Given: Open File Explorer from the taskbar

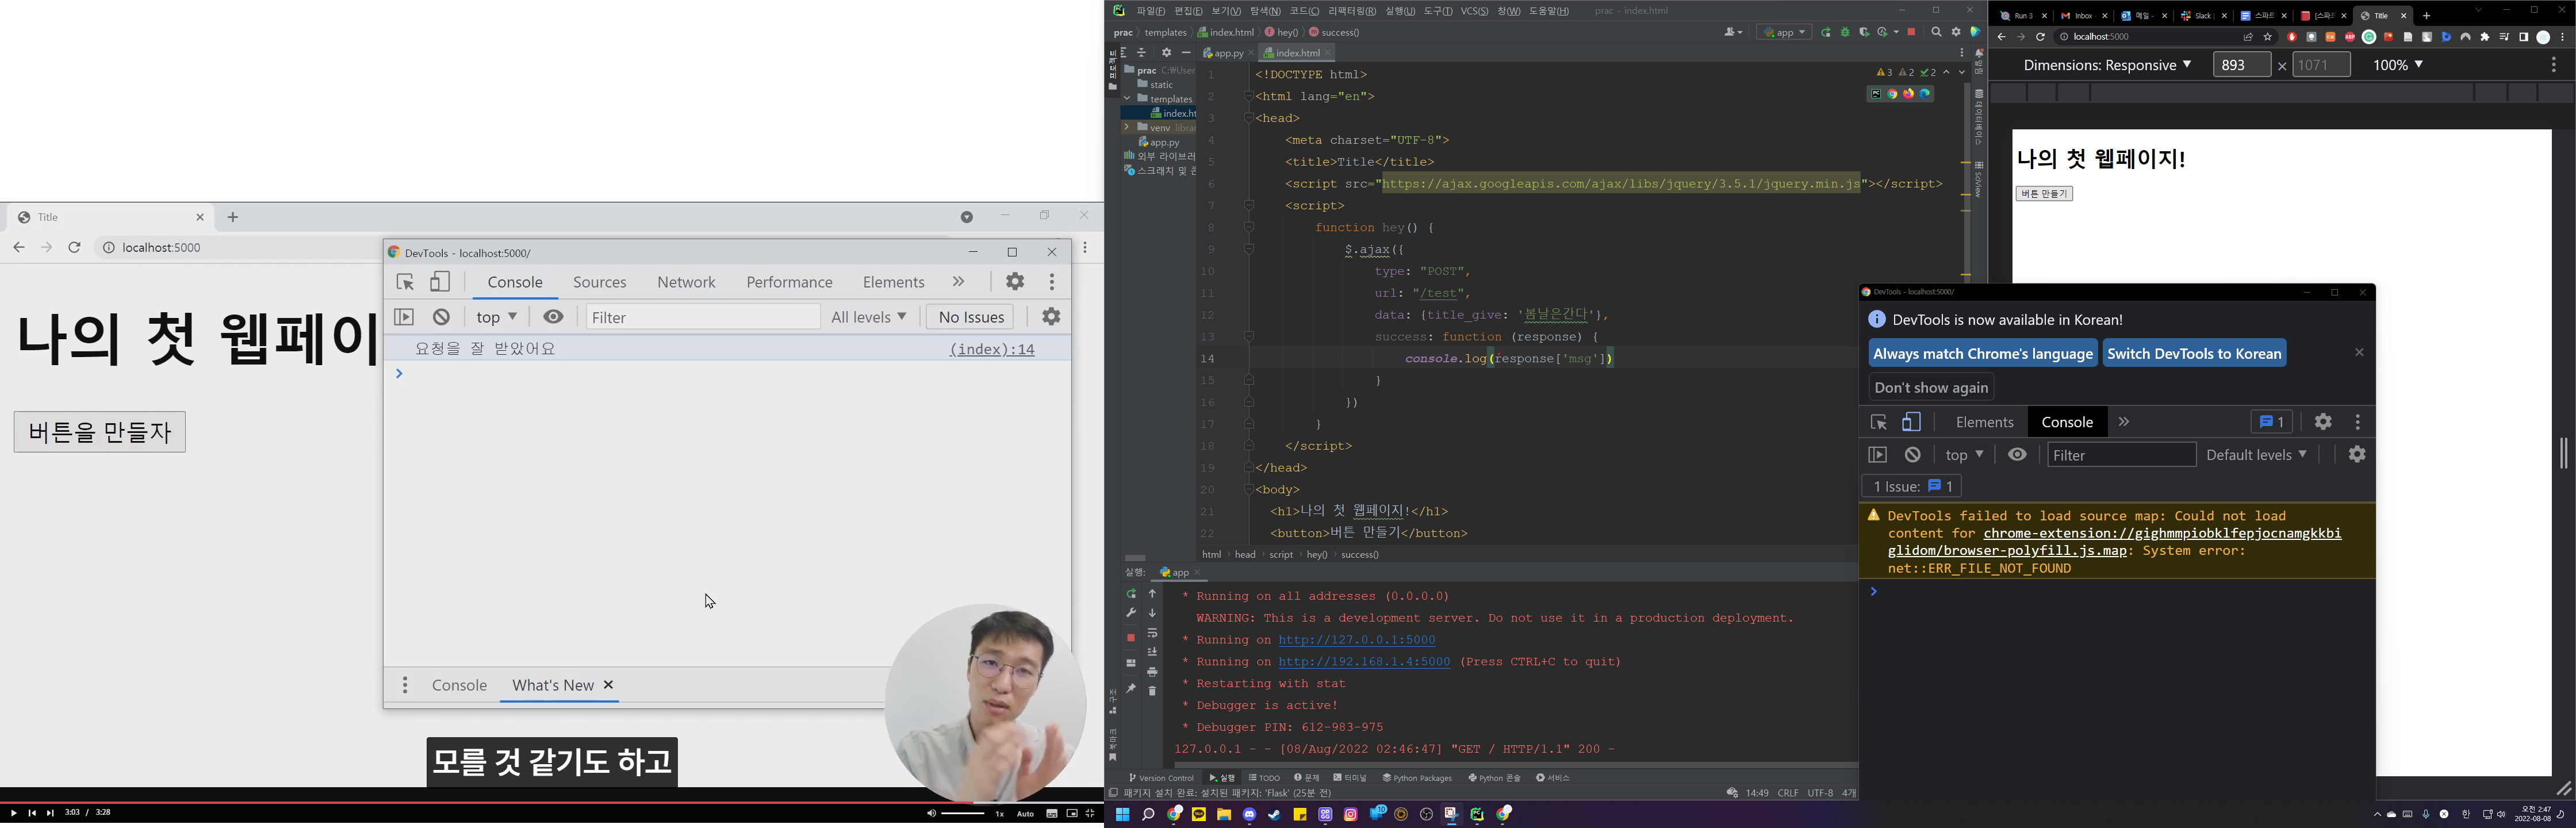Looking at the screenshot, I should [1224, 815].
